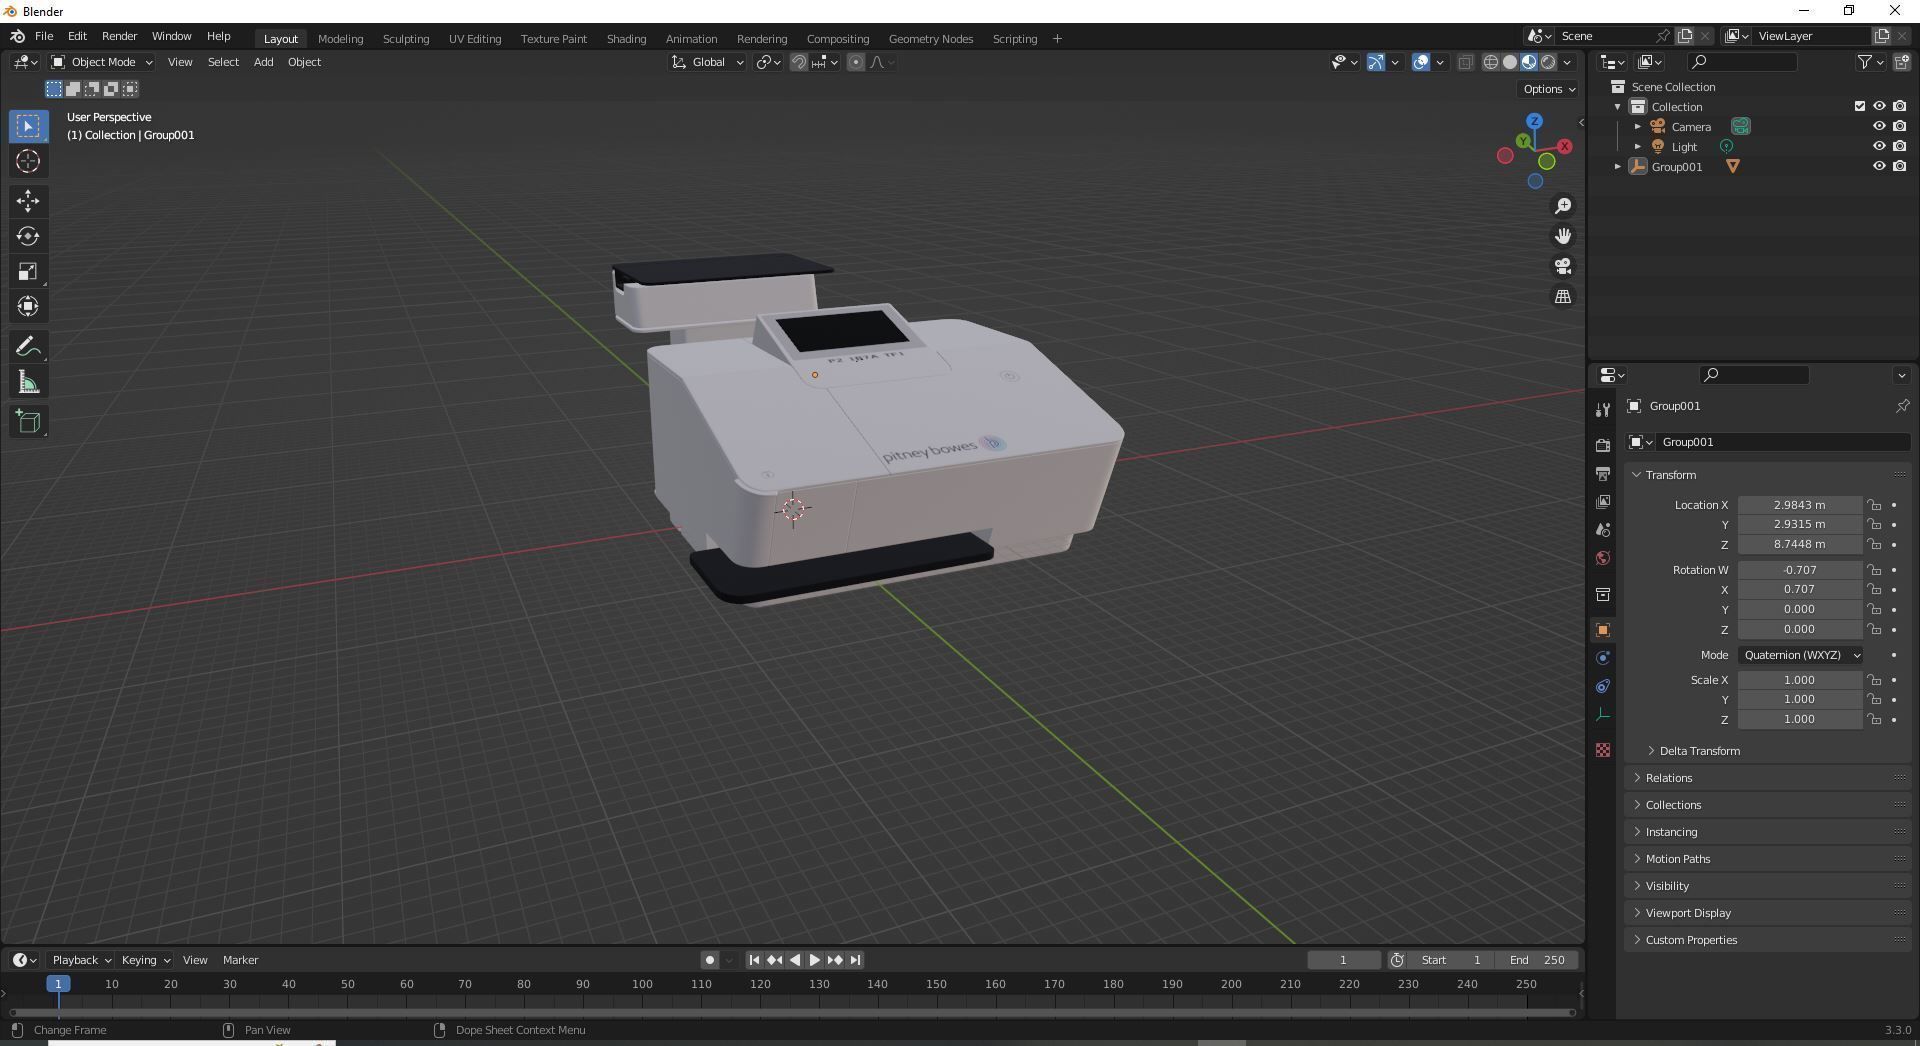Switch to the Shading workspace tab
Image resolution: width=1920 pixels, height=1046 pixels.
(626, 39)
